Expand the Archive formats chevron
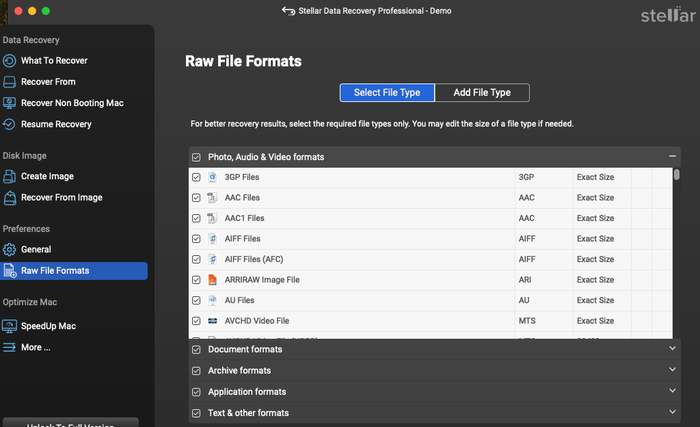700x427 pixels. (672, 369)
